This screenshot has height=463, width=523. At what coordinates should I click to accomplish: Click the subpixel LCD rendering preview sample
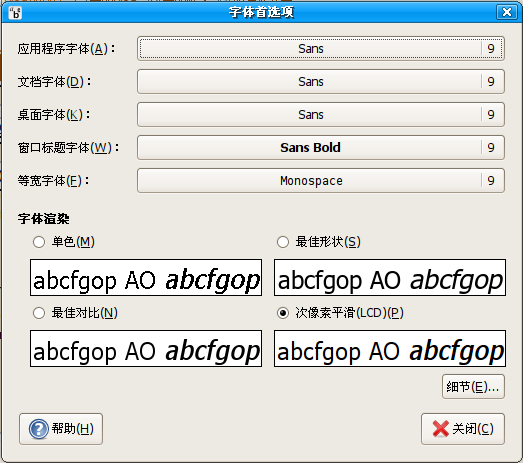click(390, 349)
